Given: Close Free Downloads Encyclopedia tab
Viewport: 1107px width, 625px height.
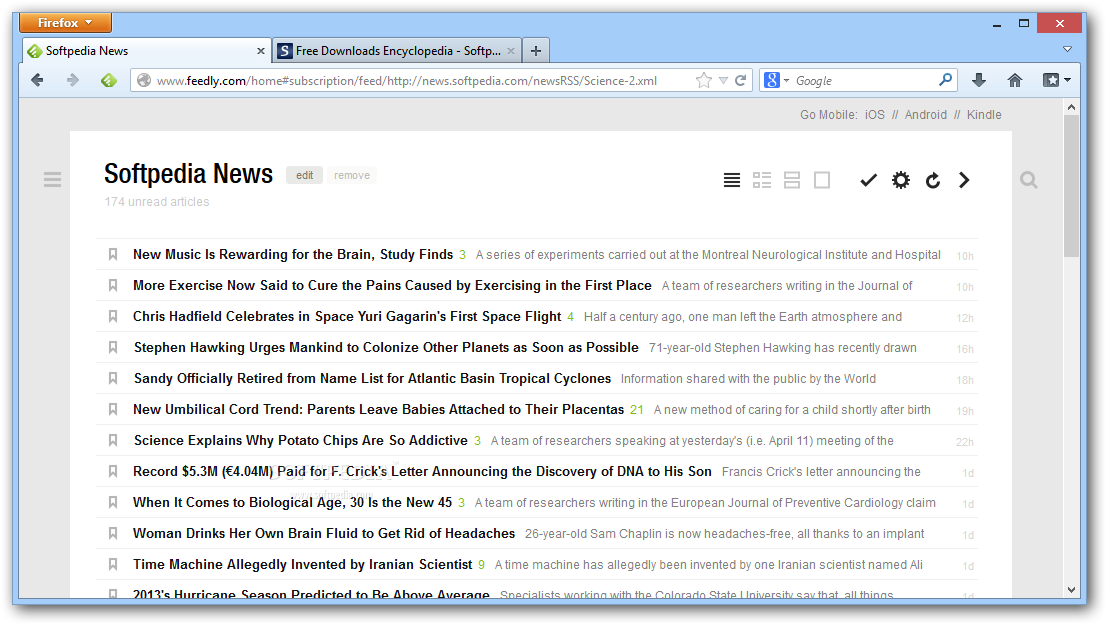Looking at the screenshot, I should pos(511,51).
